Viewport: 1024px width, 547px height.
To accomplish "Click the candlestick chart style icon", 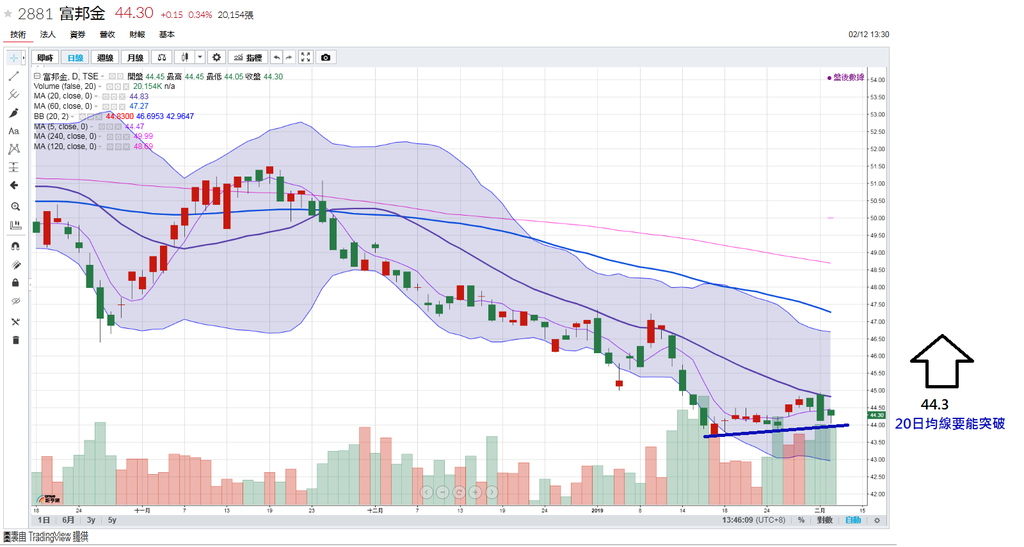I will click(x=185, y=57).
